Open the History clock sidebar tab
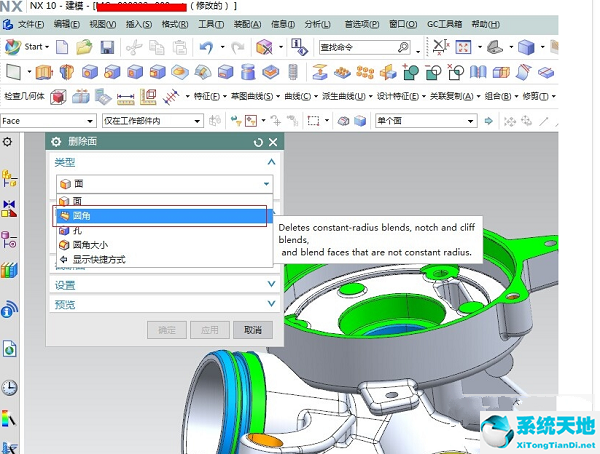This screenshot has width=600, height=454. coord(9,388)
